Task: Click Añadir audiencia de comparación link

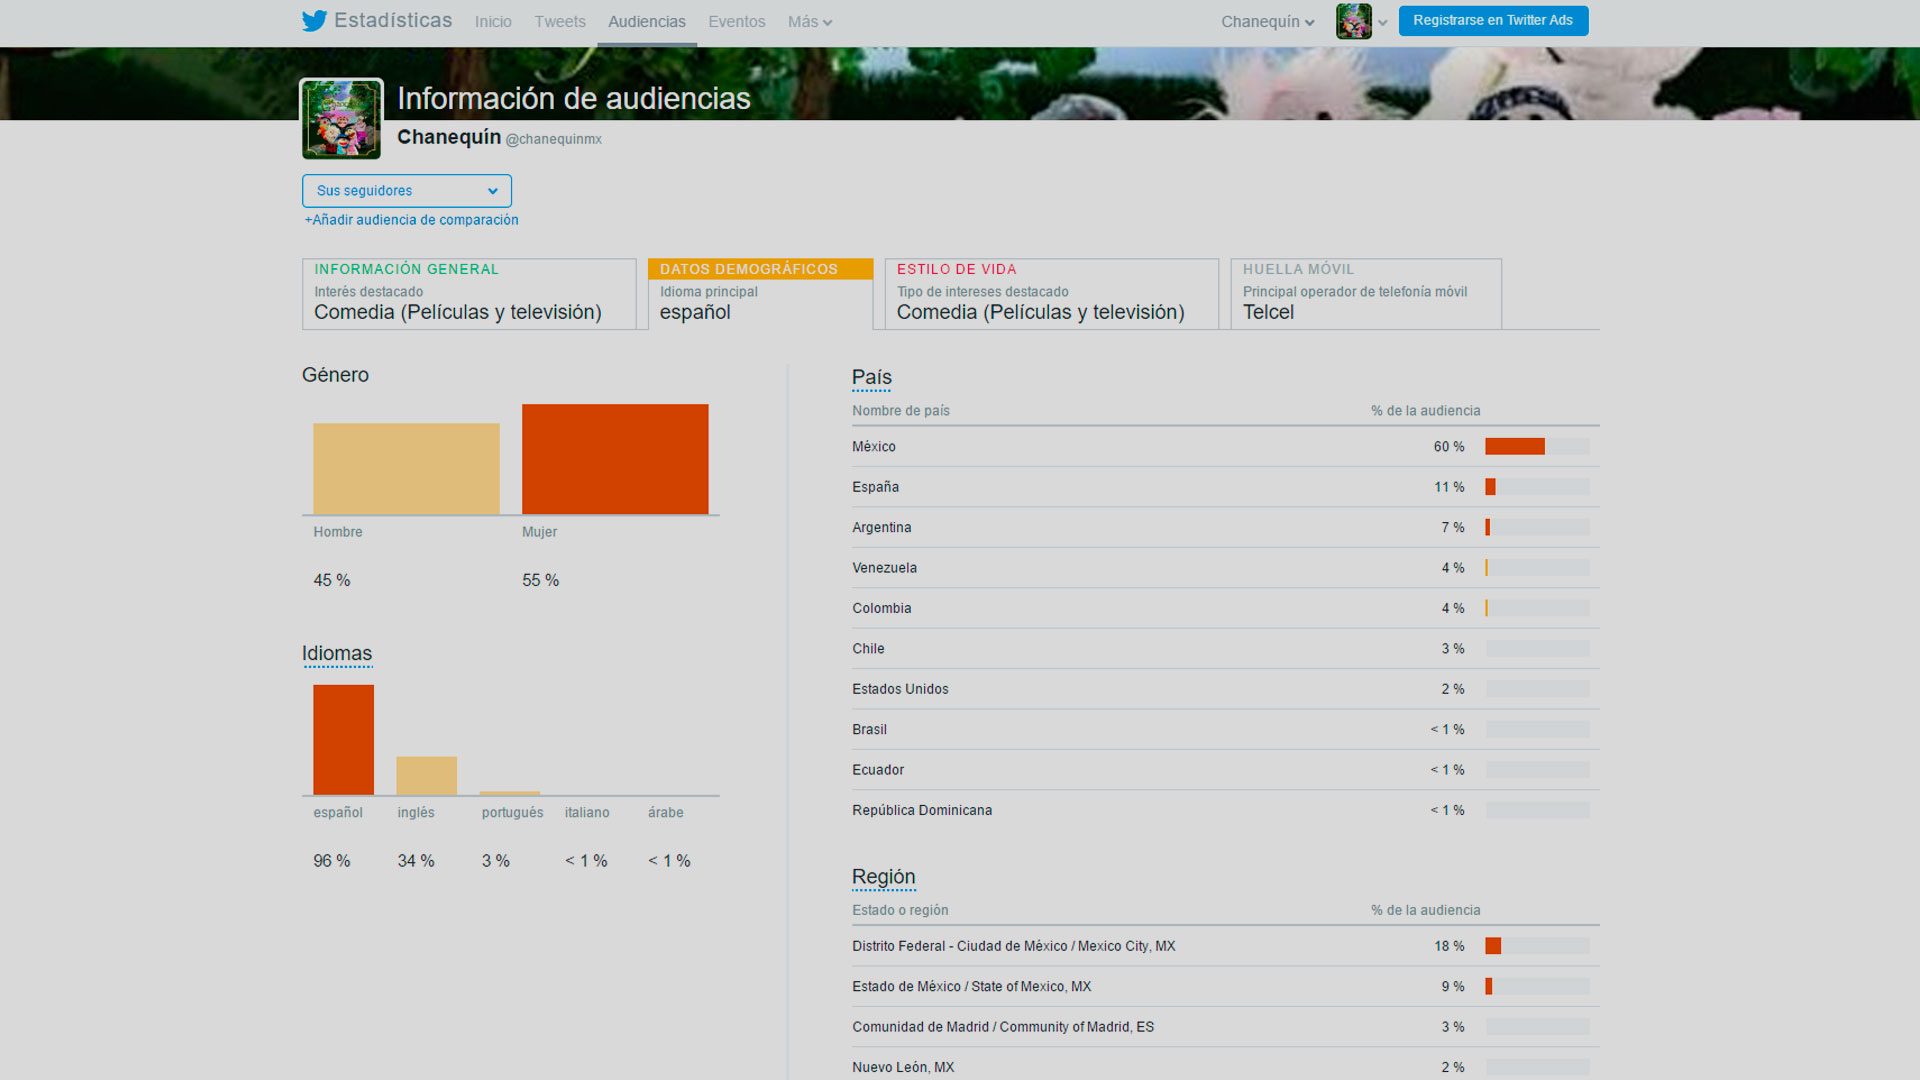Action: pos(411,220)
